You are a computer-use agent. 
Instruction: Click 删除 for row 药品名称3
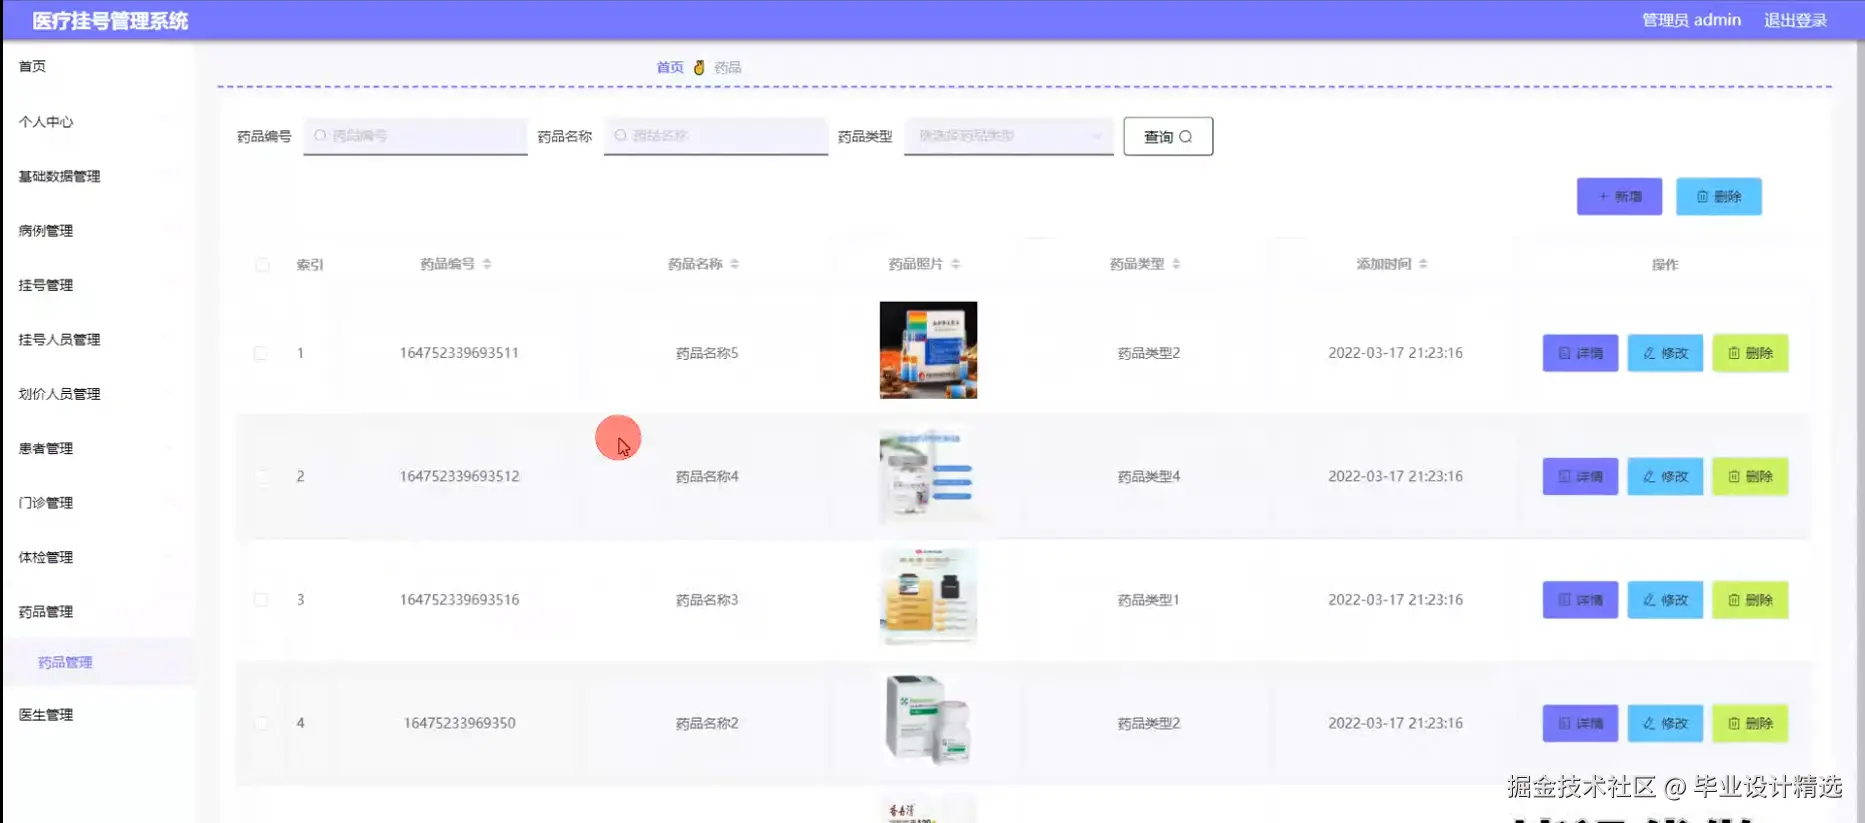(1750, 600)
